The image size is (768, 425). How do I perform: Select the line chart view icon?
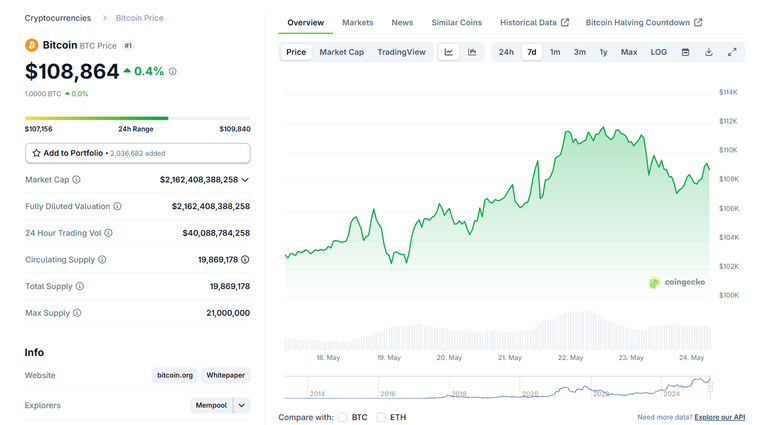(x=449, y=52)
